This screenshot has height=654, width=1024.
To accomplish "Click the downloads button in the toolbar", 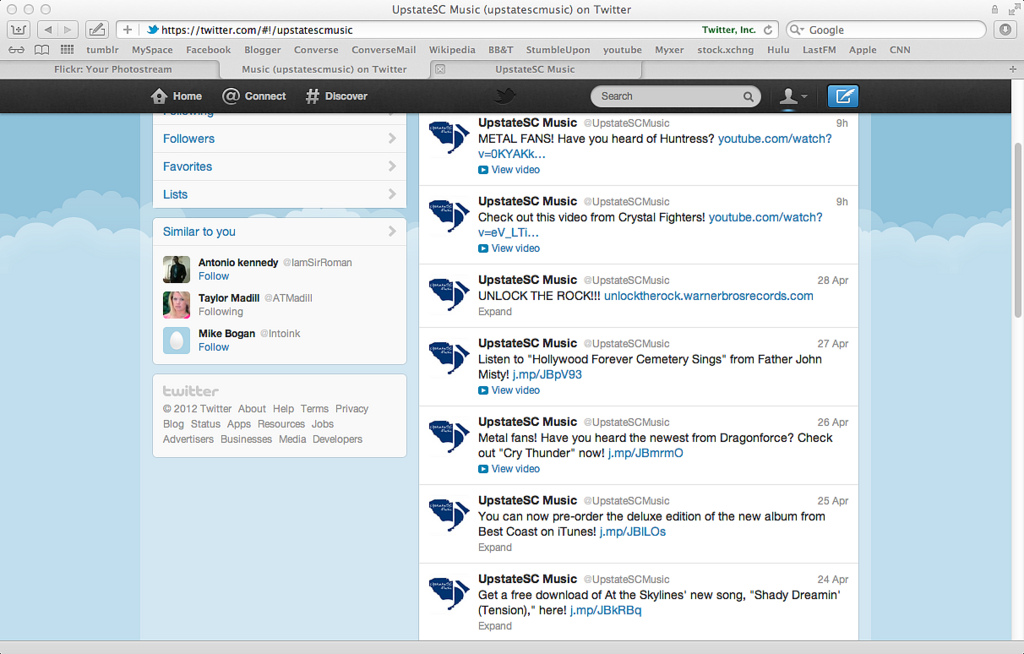I will click(x=1005, y=29).
